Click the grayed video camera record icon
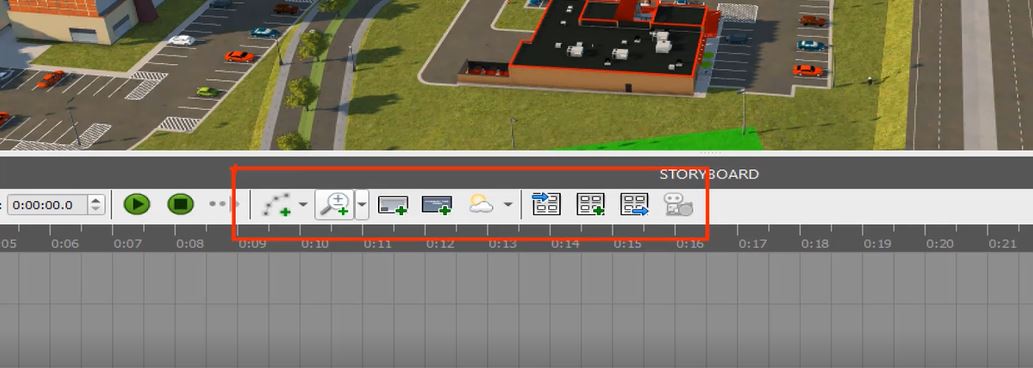Viewport: 1033px width, 368px height. [679, 205]
